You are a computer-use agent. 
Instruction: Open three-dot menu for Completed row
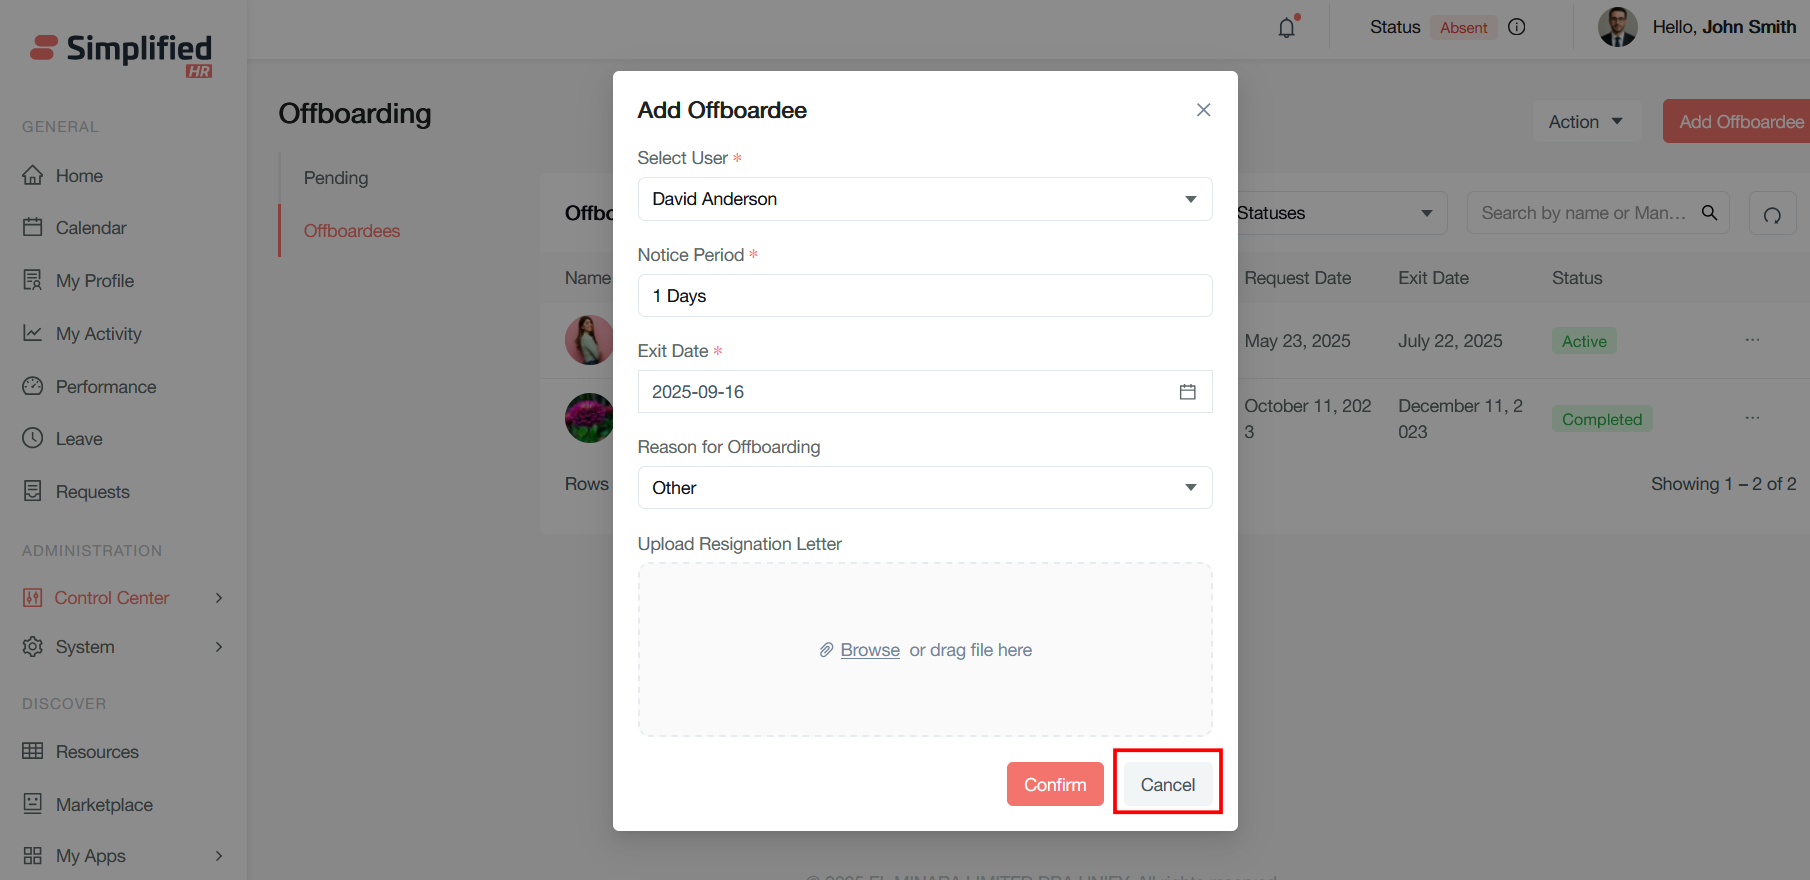point(1752,418)
